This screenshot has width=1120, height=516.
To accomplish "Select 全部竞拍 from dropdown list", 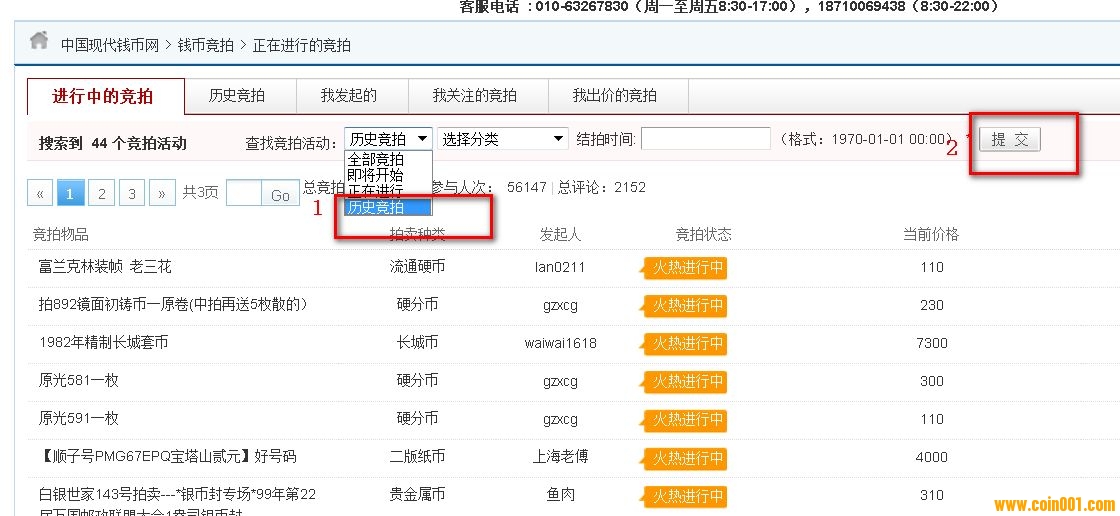I will (376, 160).
